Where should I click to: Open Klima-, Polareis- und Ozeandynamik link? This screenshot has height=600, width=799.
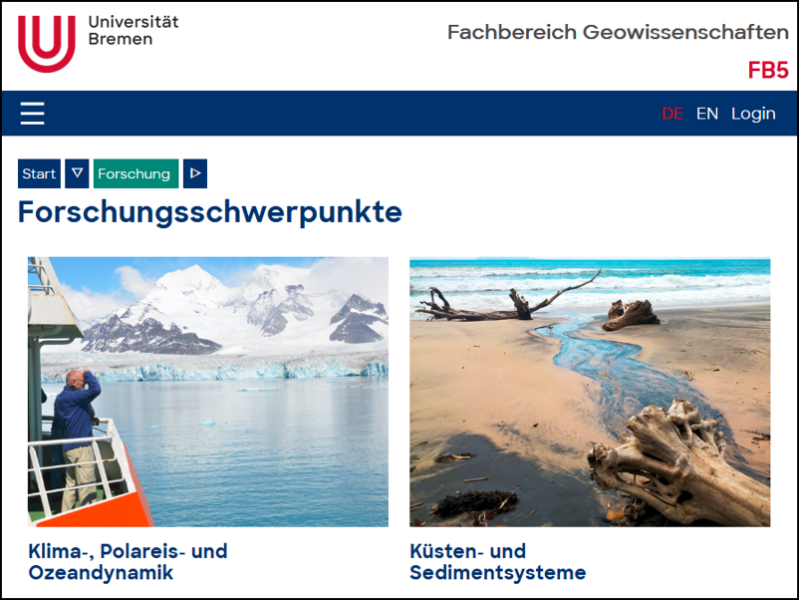pyautogui.click(x=128, y=562)
